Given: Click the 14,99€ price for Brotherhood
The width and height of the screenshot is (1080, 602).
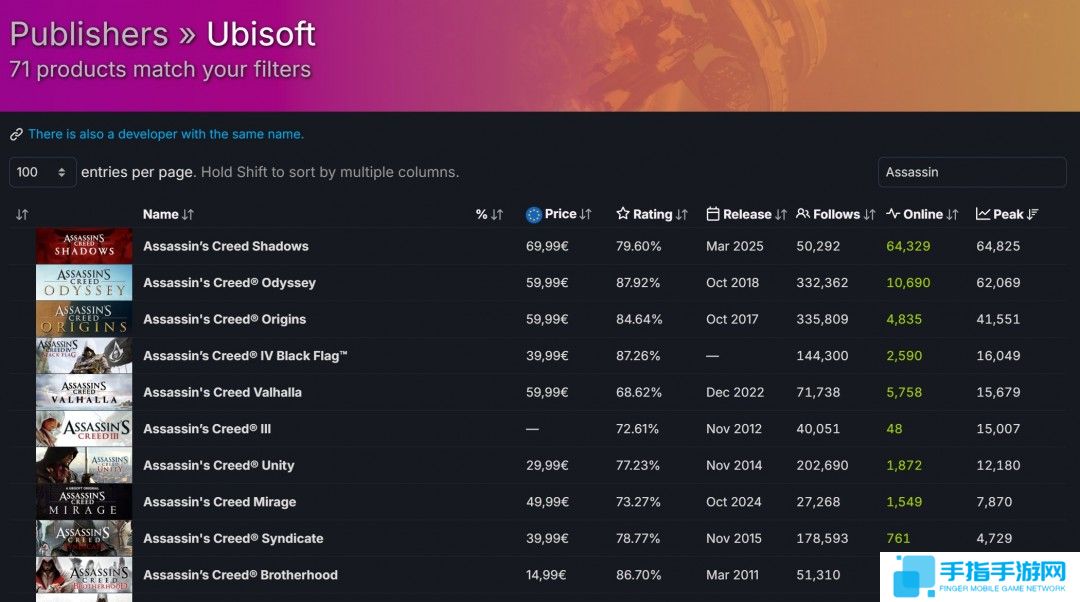Looking at the screenshot, I should pyautogui.click(x=546, y=574).
